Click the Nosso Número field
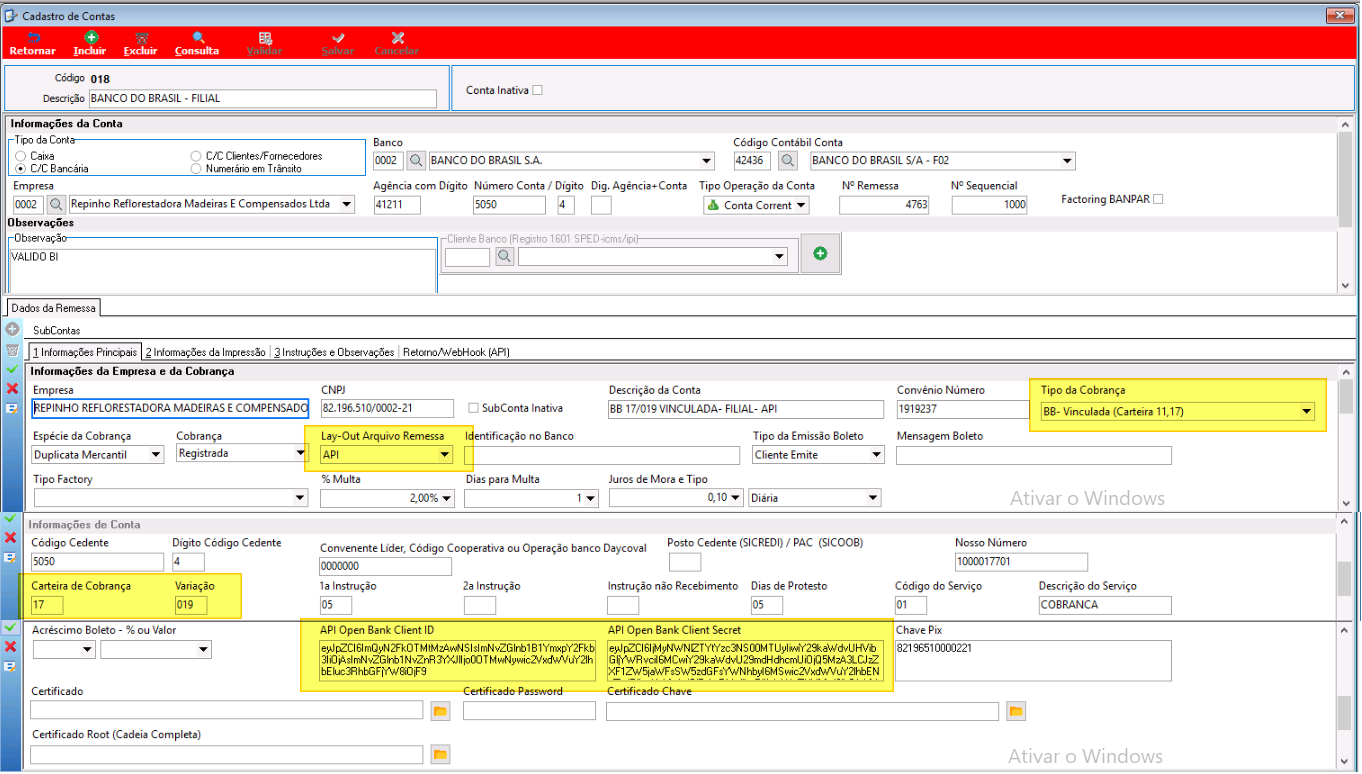The image size is (1362, 774). coord(1021,562)
